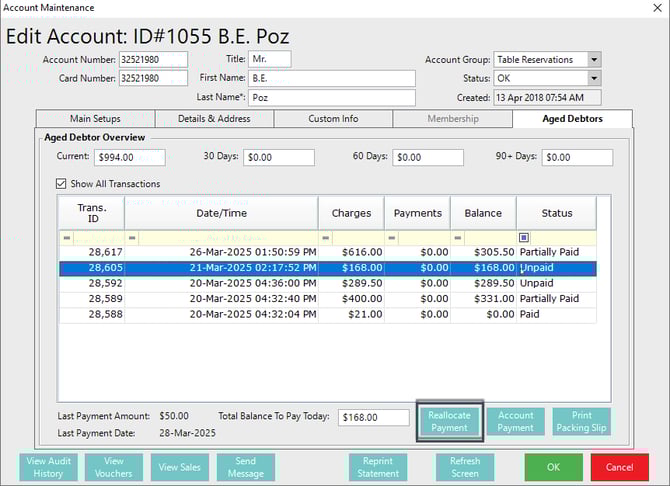Cancel editing with the red Cancel button
This screenshot has width=670, height=486.
pyautogui.click(x=619, y=467)
